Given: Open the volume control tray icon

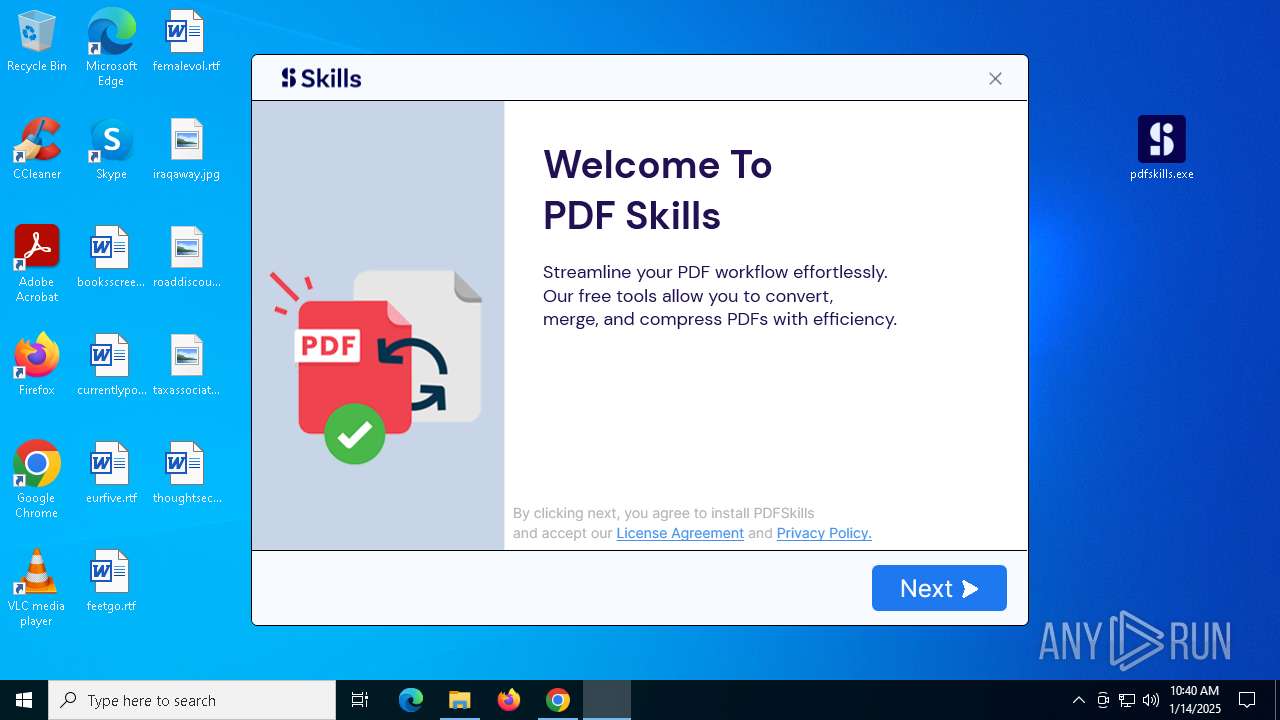Looking at the screenshot, I should coord(1151,700).
